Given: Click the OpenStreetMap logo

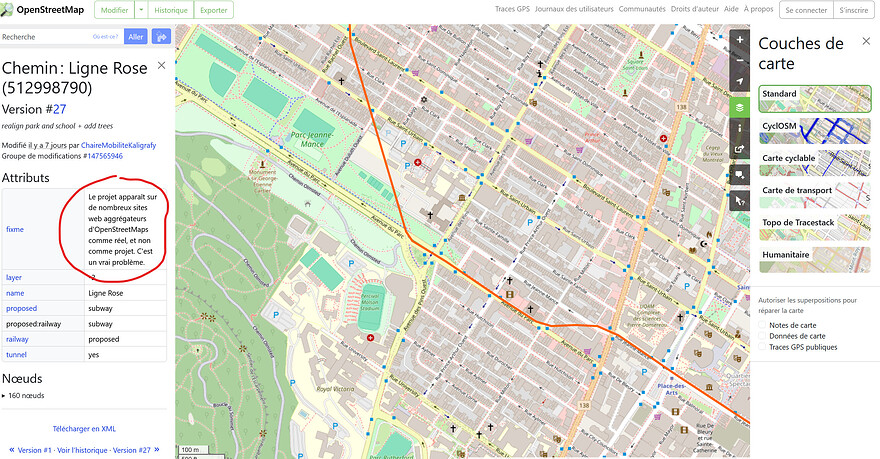Looking at the screenshot, I should point(43,10).
